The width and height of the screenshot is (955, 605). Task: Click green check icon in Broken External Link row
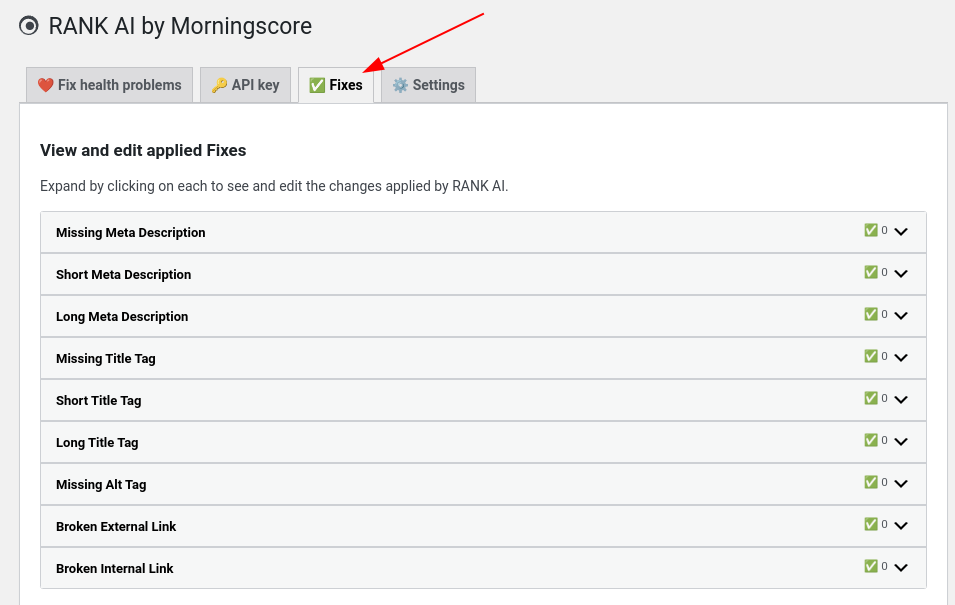(871, 525)
